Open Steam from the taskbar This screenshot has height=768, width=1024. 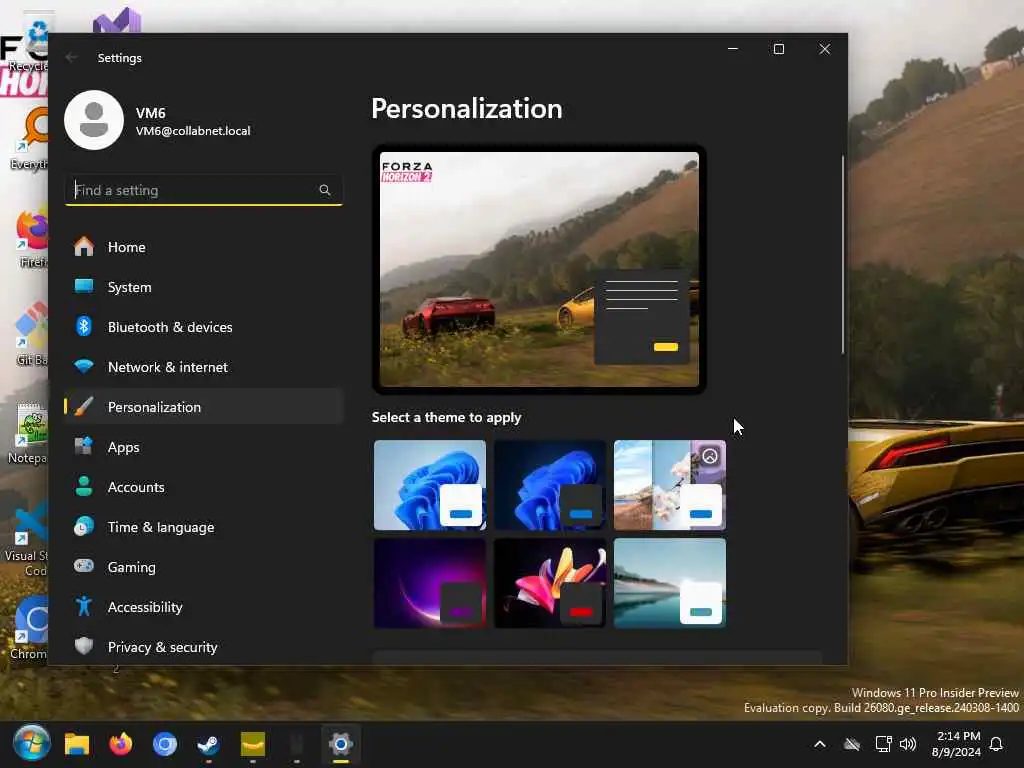[208, 744]
